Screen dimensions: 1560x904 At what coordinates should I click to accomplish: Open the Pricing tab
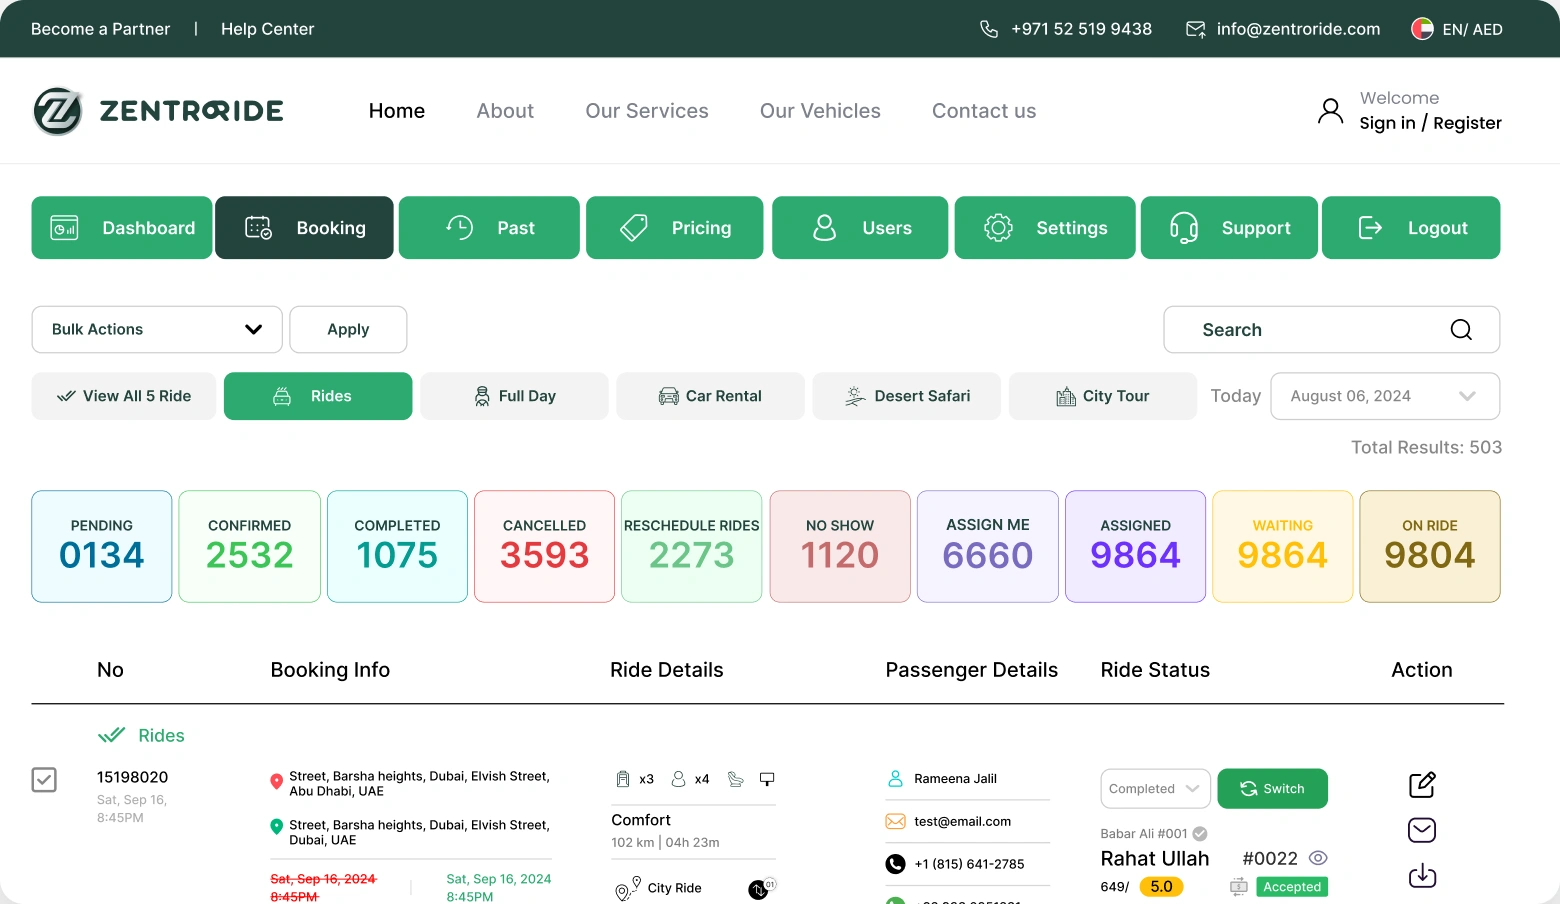point(675,228)
